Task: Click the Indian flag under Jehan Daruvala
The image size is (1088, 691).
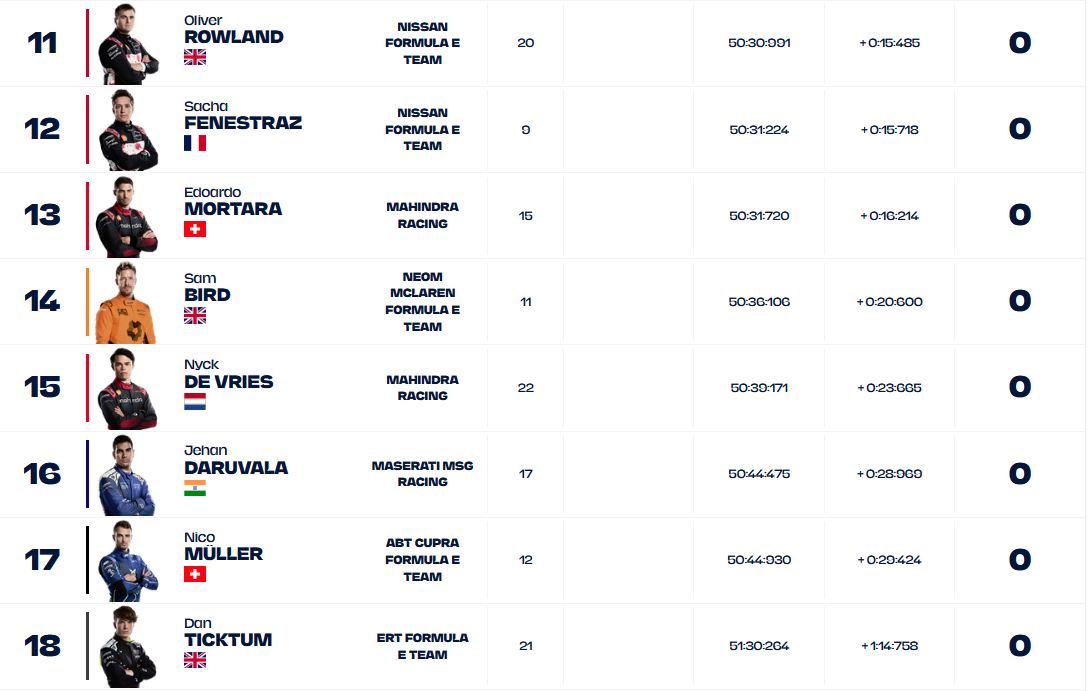Action: coord(195,487)
